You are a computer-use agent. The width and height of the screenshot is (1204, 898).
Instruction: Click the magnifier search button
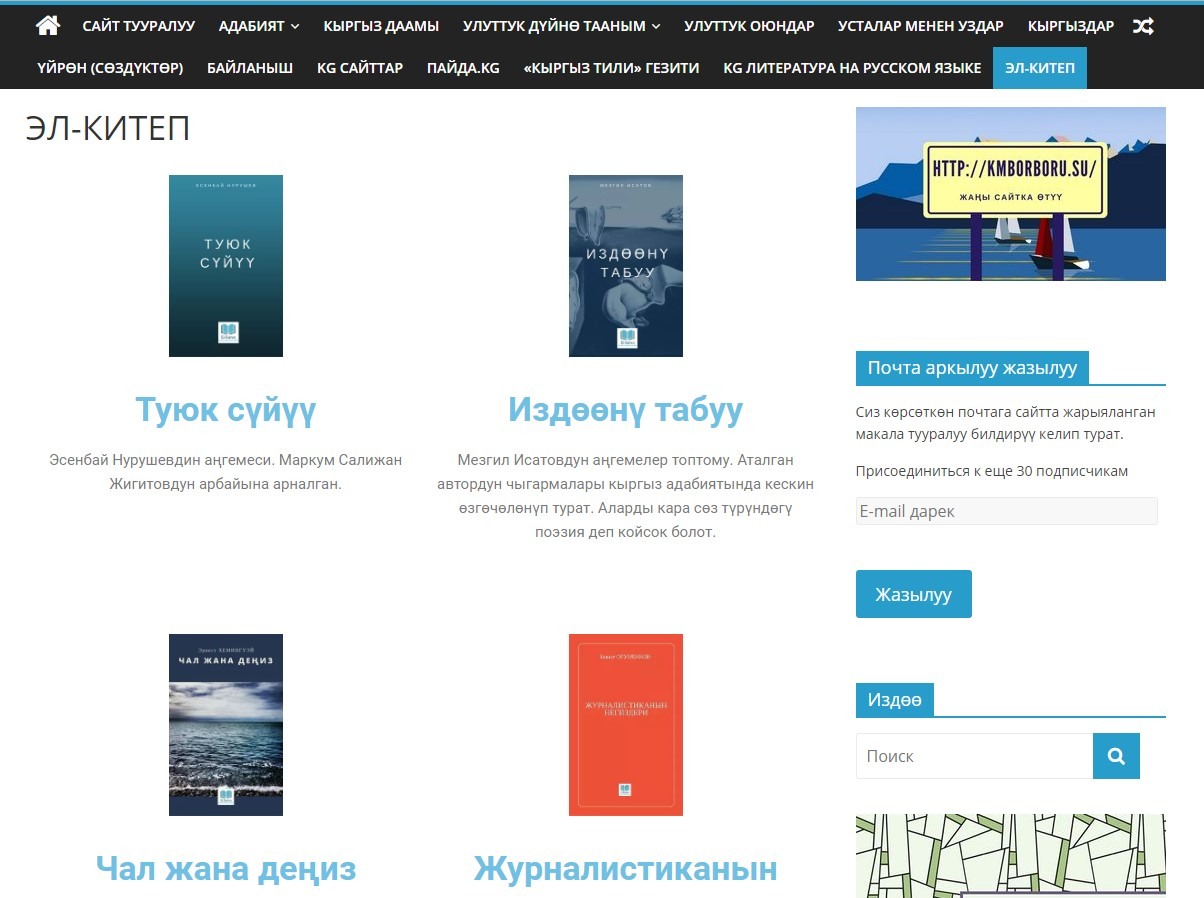pyautogui.click(x=1116, y=756)
